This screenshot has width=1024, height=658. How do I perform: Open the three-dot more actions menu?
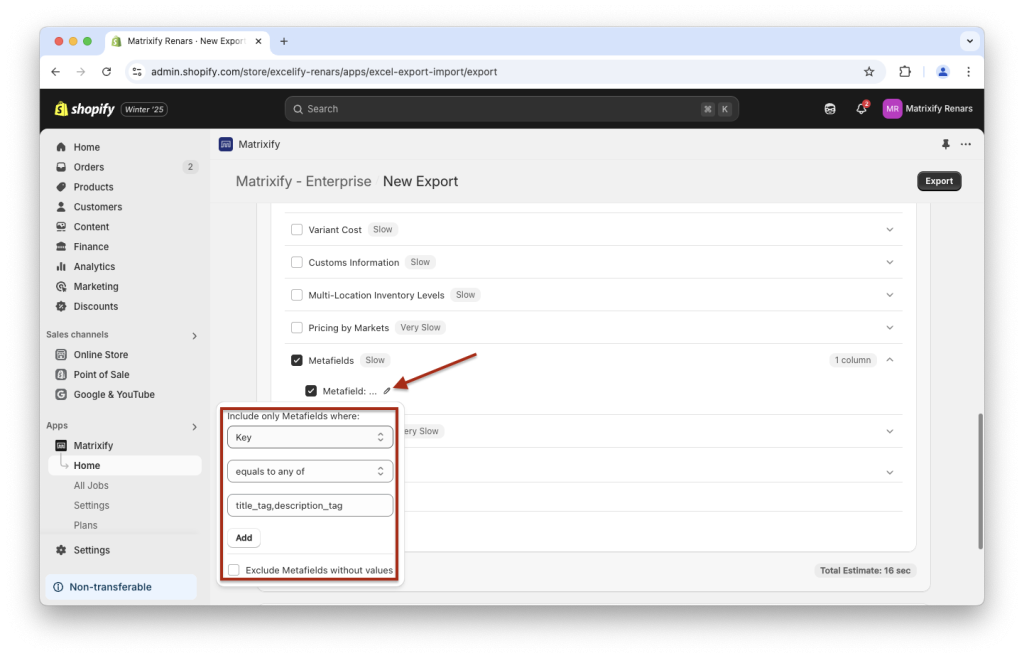[x=965, y=144]
